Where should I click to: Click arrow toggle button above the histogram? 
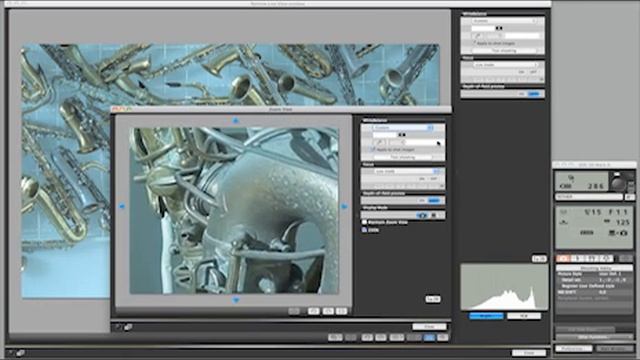539,259
